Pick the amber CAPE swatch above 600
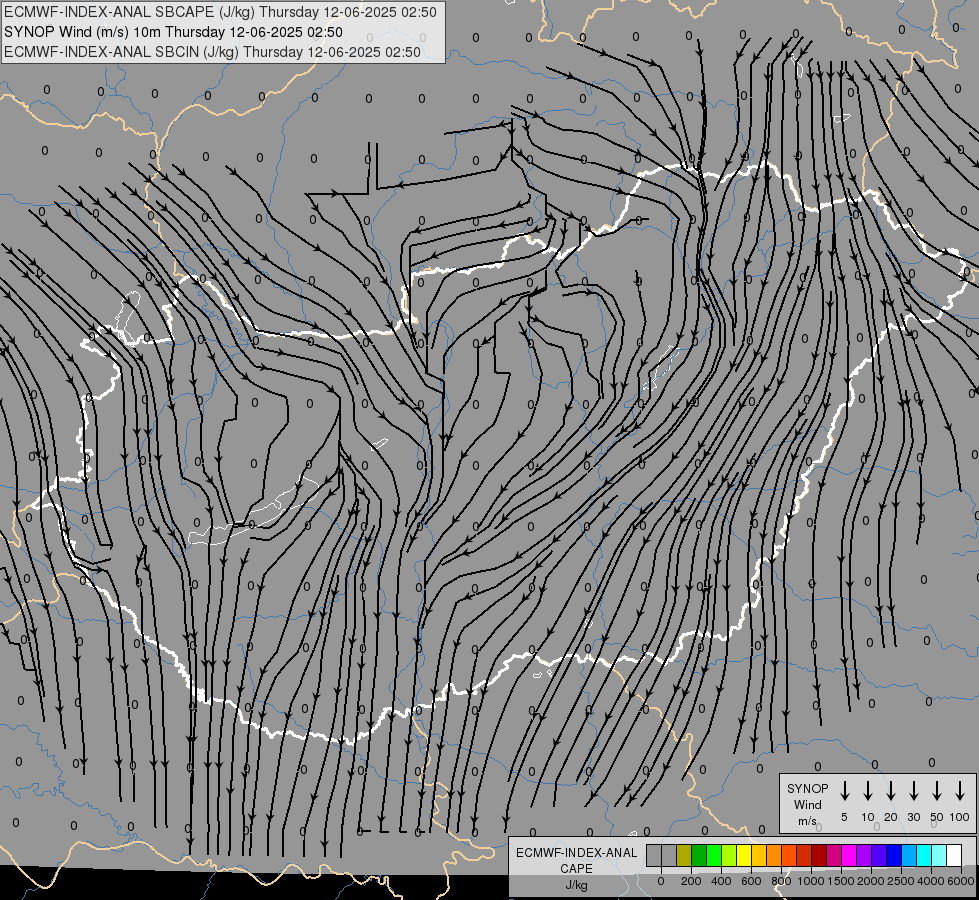 click(759, 855)
